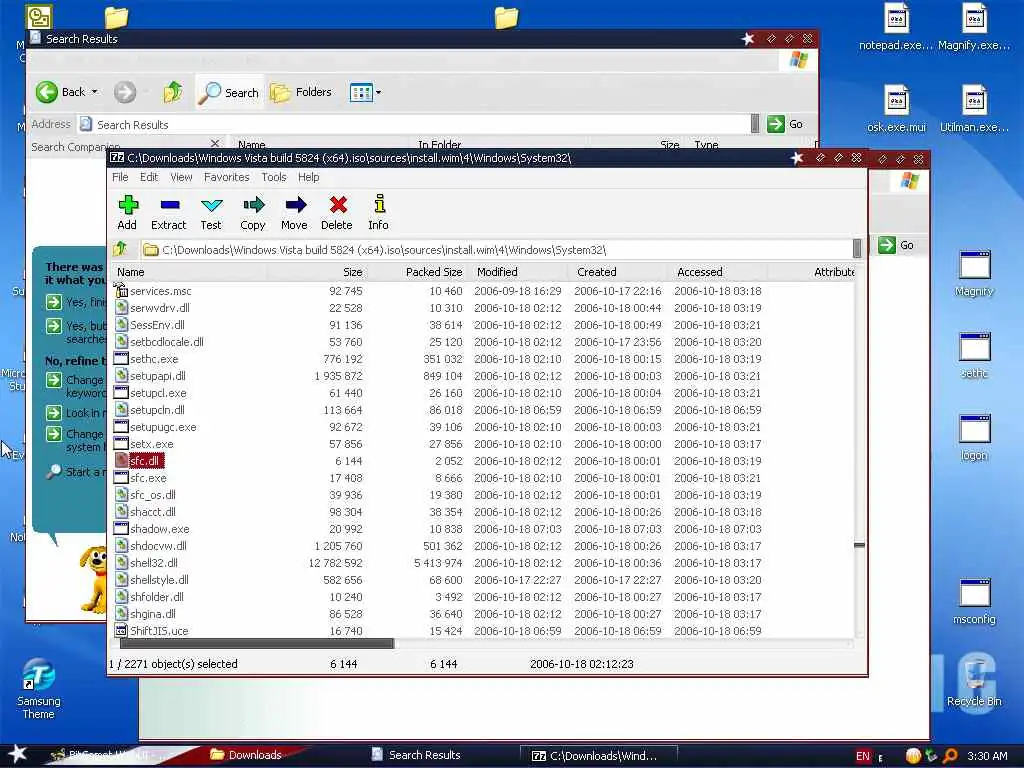The height and width of the screenshot is (768, 1024).
Task: Open the File menu in 7-Zip
Action: tap(120, 177)
